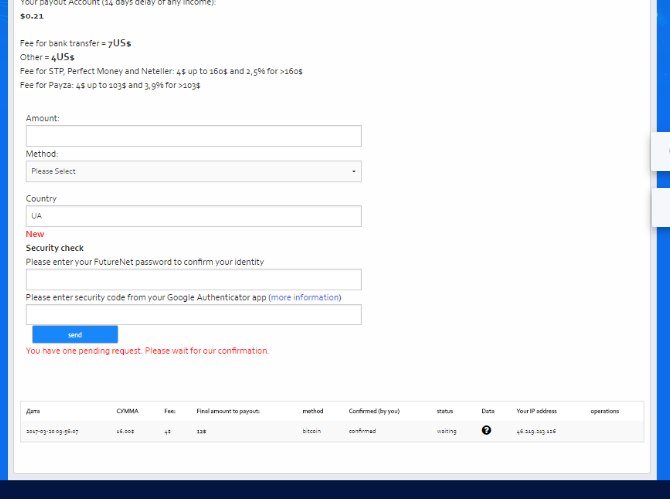Viewport: 670px width, 499px height.
Task: Open the 'more information' link
Action: (305, 297)
